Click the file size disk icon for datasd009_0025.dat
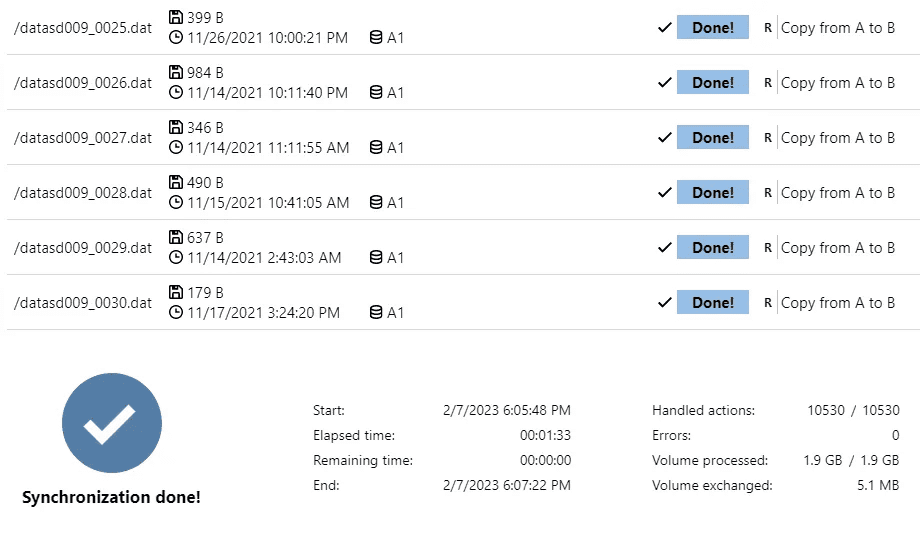The width and height of the screenshot is (920, 554). tap(177, 17)
